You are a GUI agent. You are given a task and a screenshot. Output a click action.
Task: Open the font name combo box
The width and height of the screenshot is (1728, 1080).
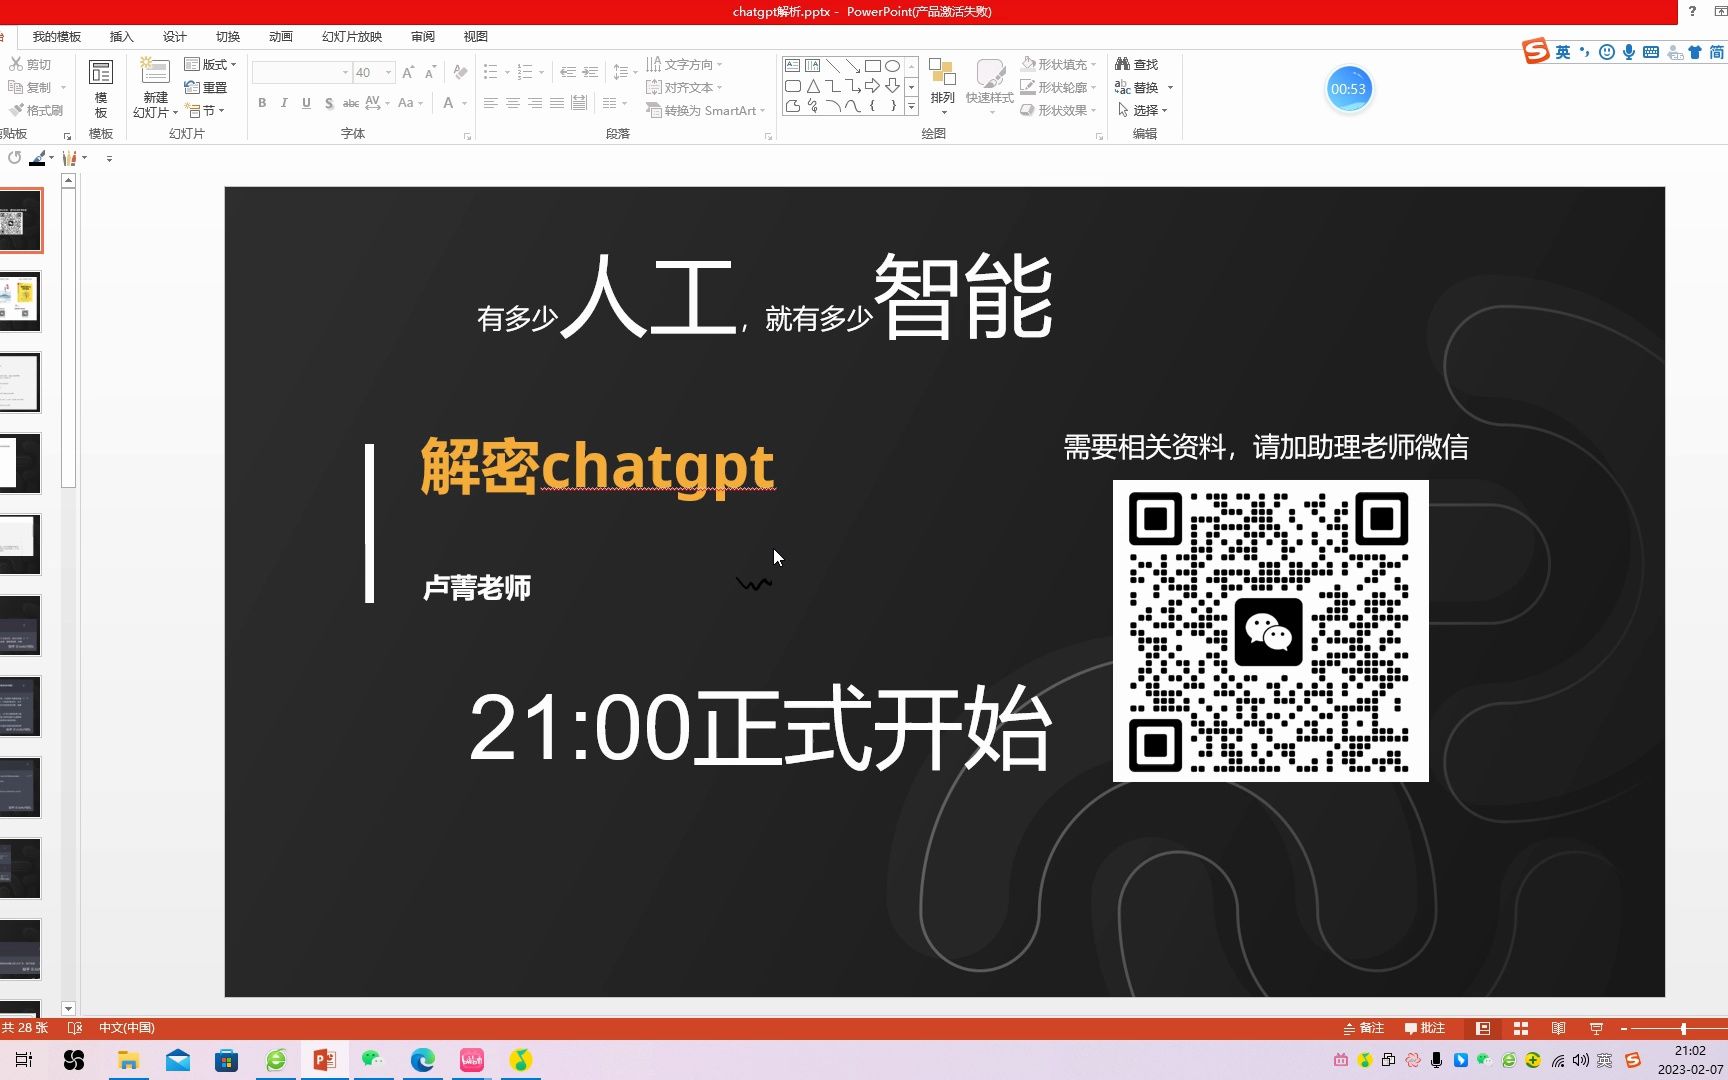point(301,72)
